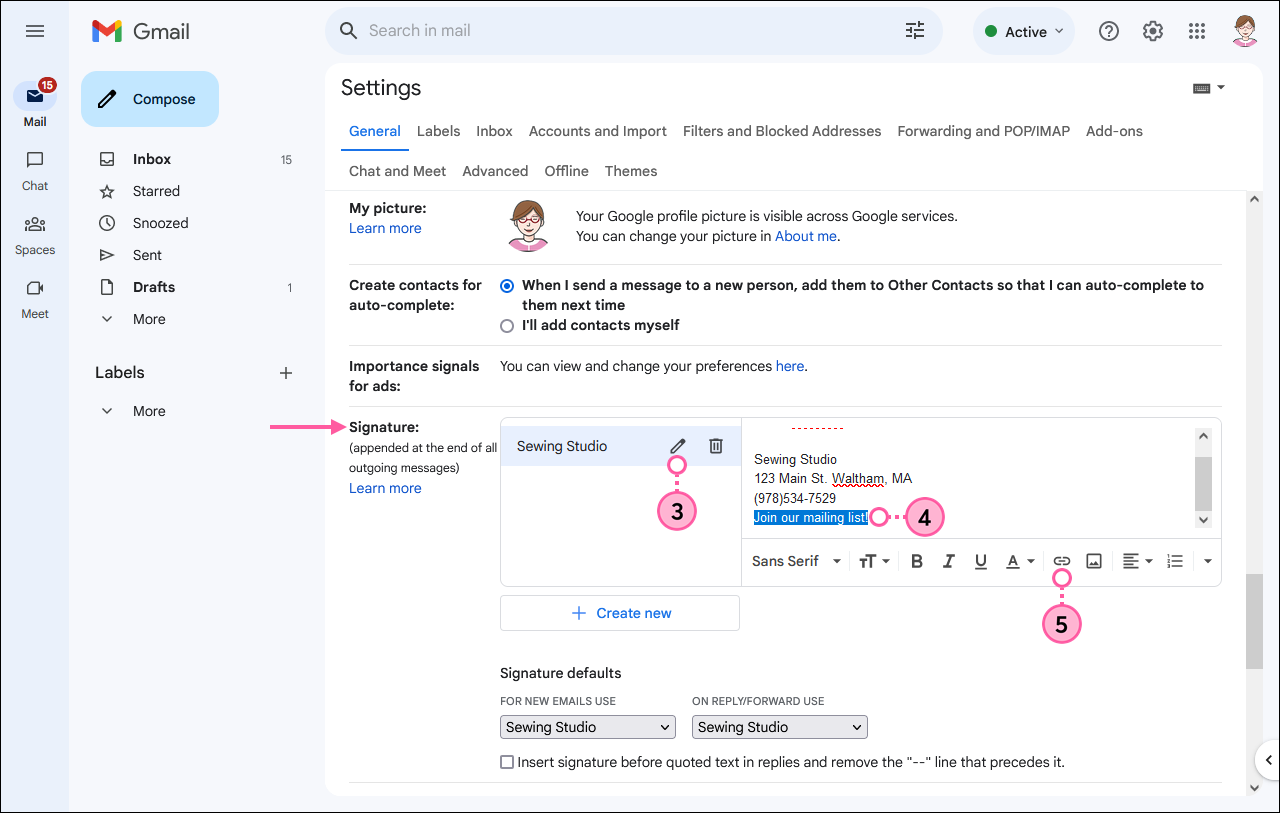1280x813 pixels.
Task: Toggle underline formatting in signature editor
Action: point(981,562)
